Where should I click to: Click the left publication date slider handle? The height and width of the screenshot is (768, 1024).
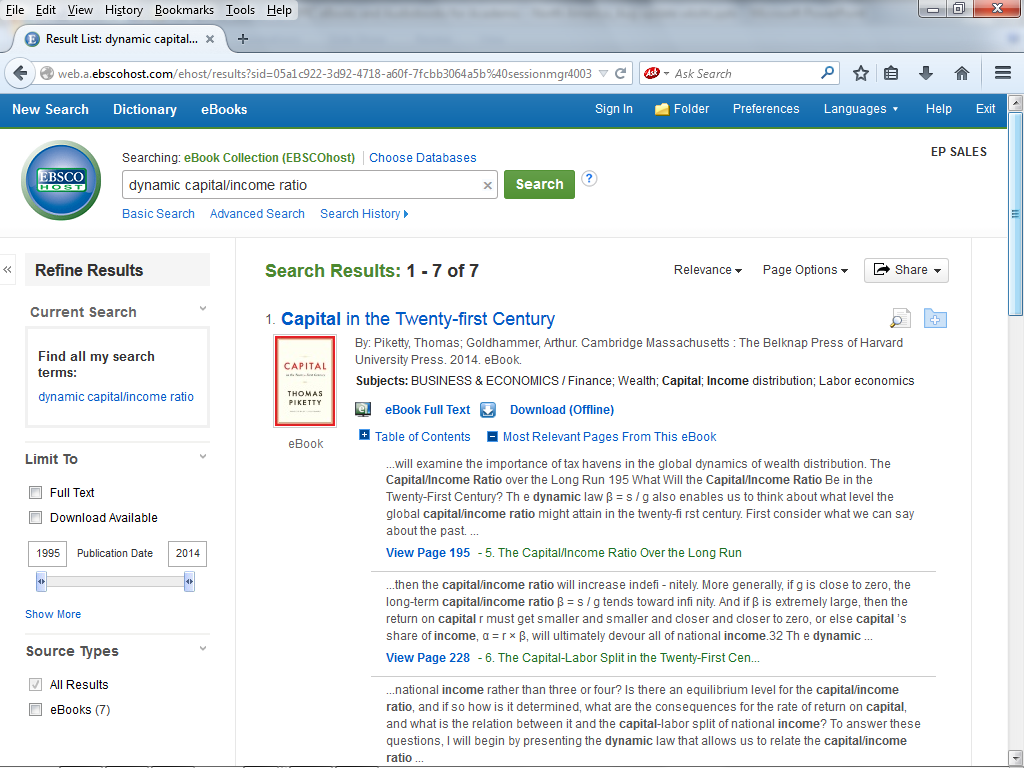[41, 581]
